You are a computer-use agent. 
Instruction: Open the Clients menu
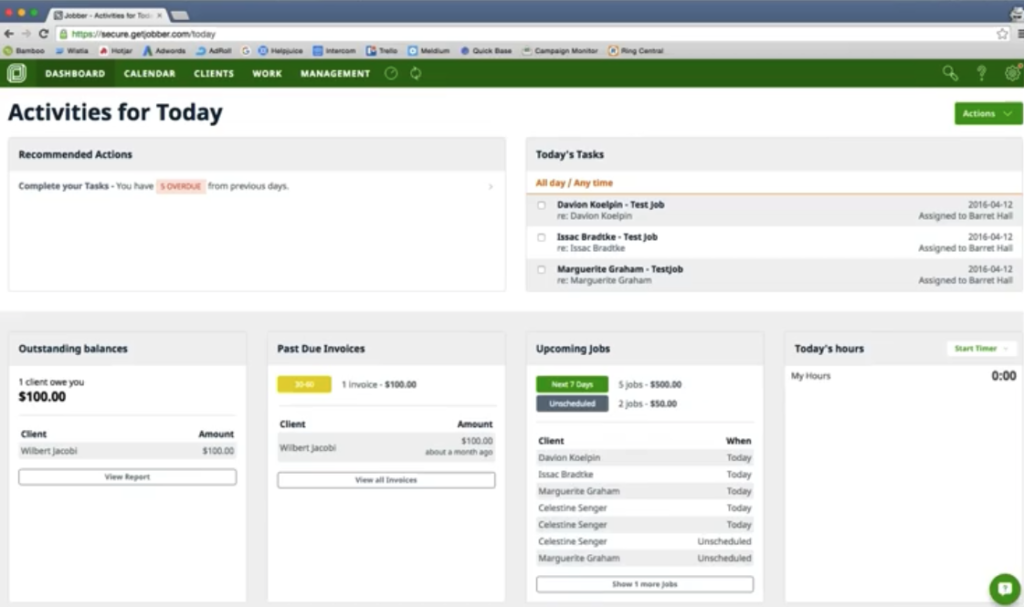click(x=214, y=74)
